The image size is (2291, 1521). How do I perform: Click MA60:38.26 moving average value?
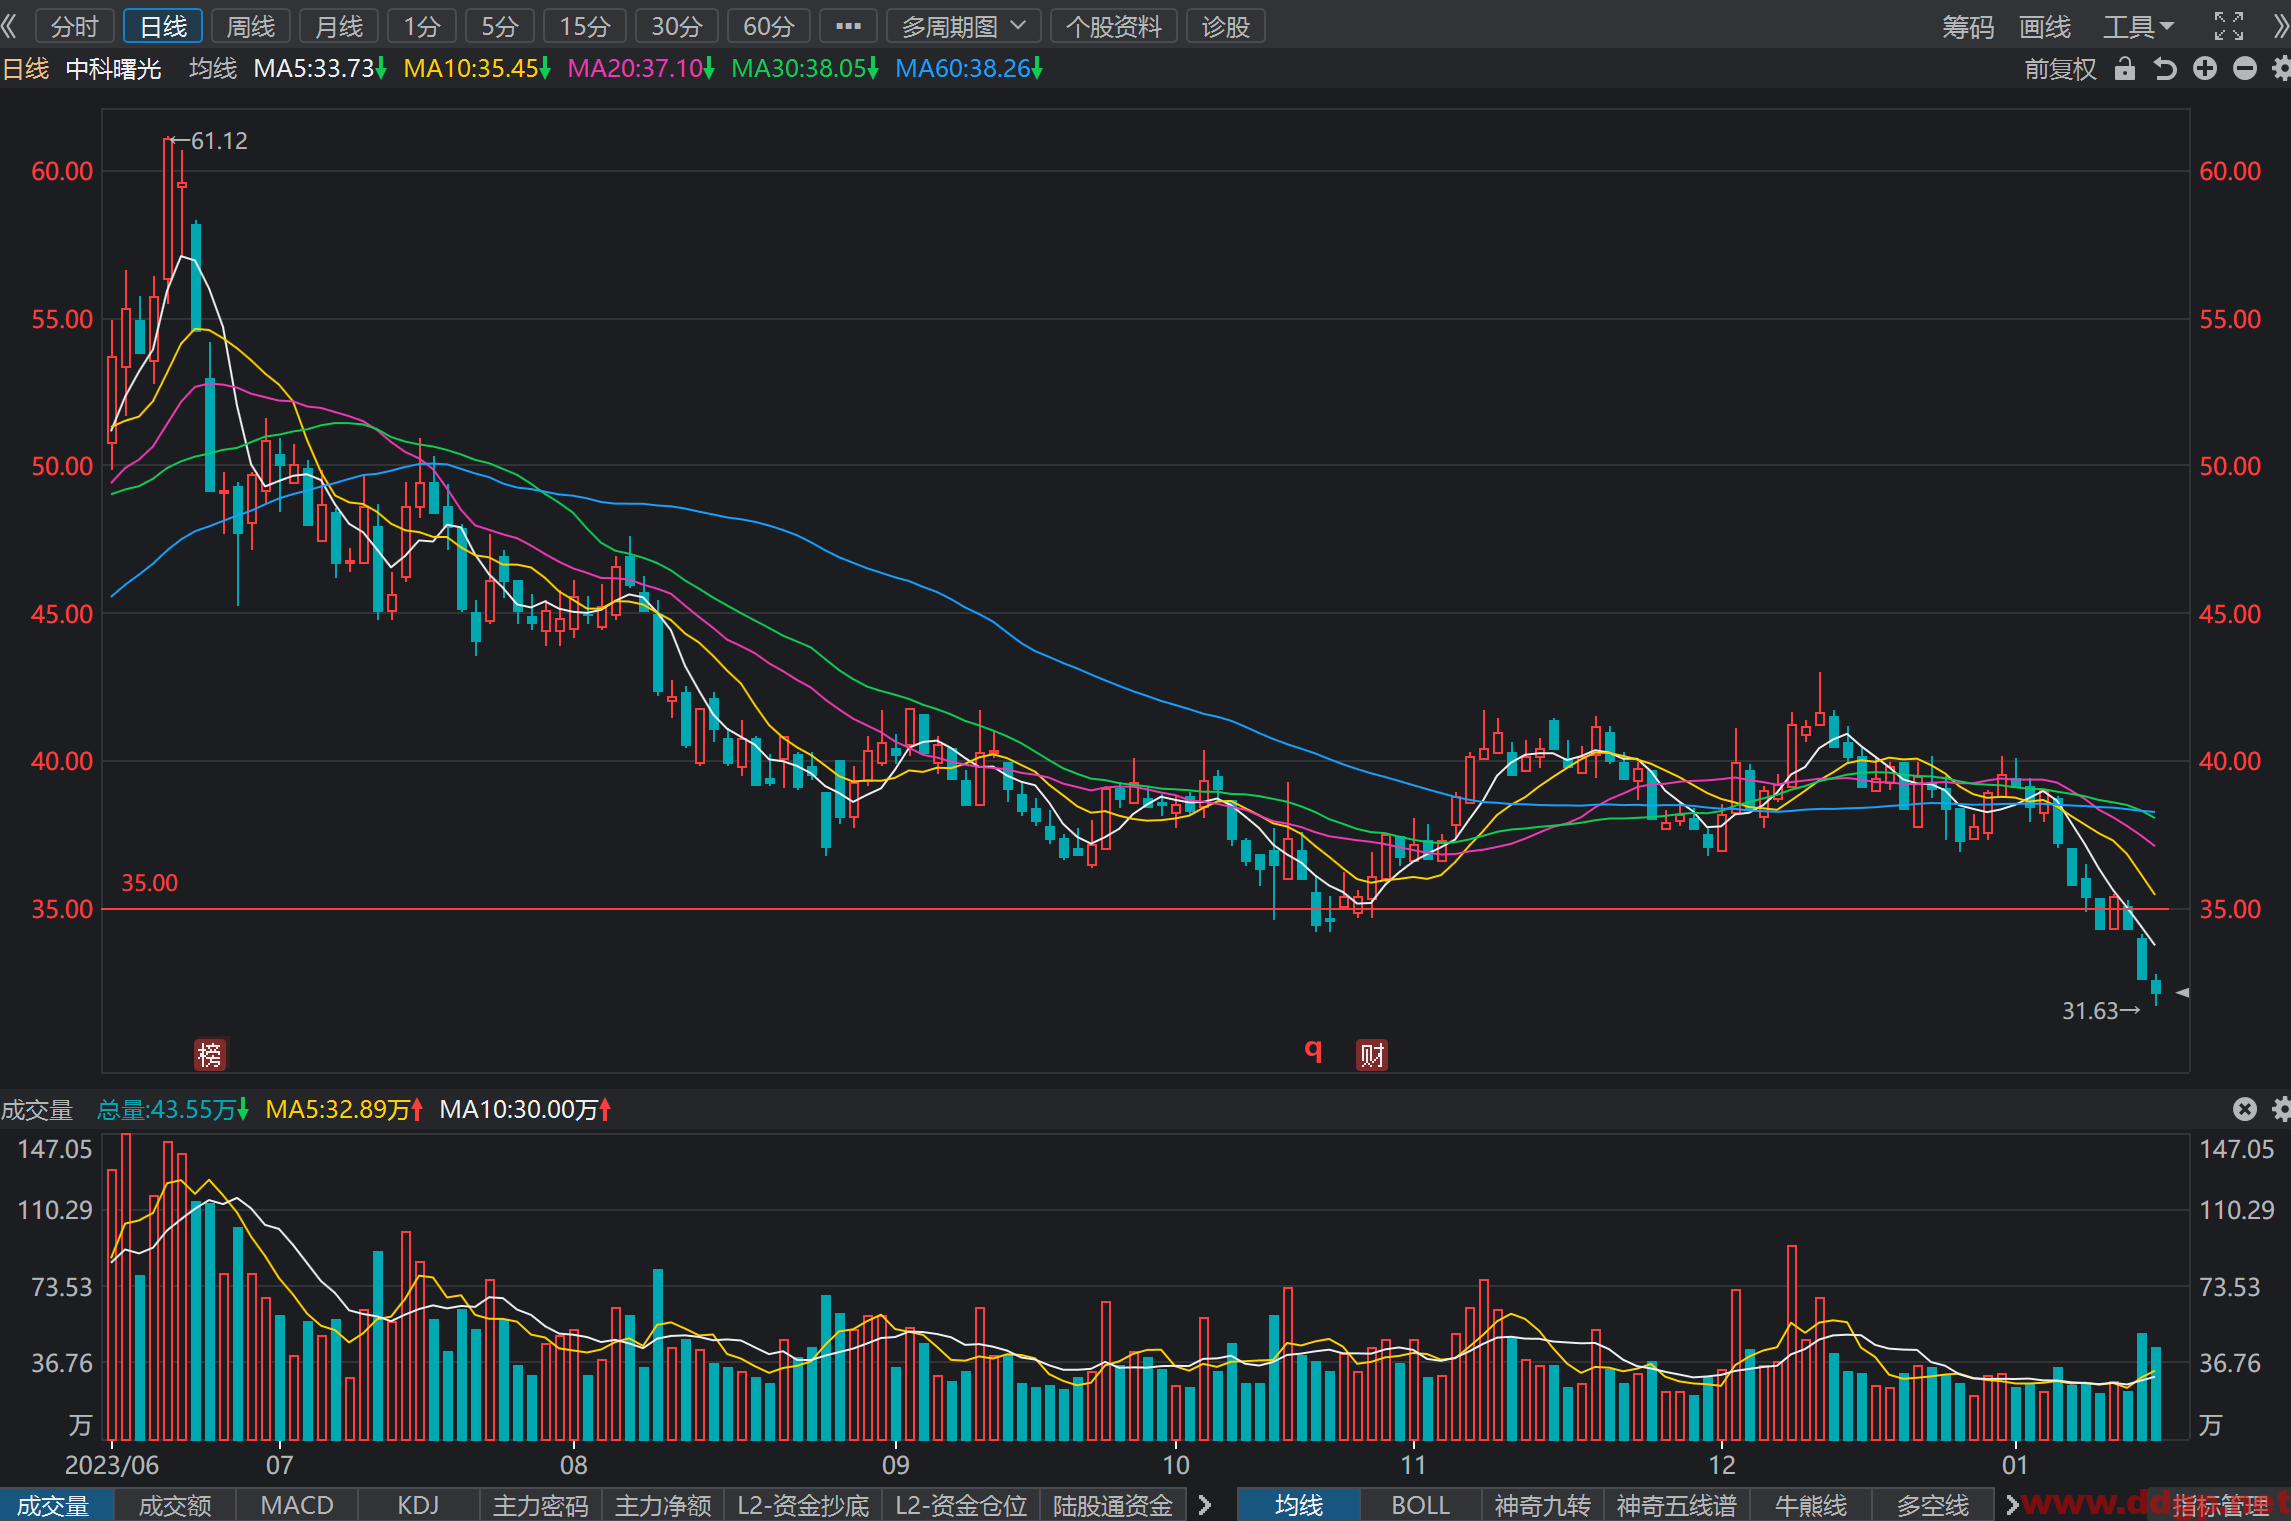point(969,69)
